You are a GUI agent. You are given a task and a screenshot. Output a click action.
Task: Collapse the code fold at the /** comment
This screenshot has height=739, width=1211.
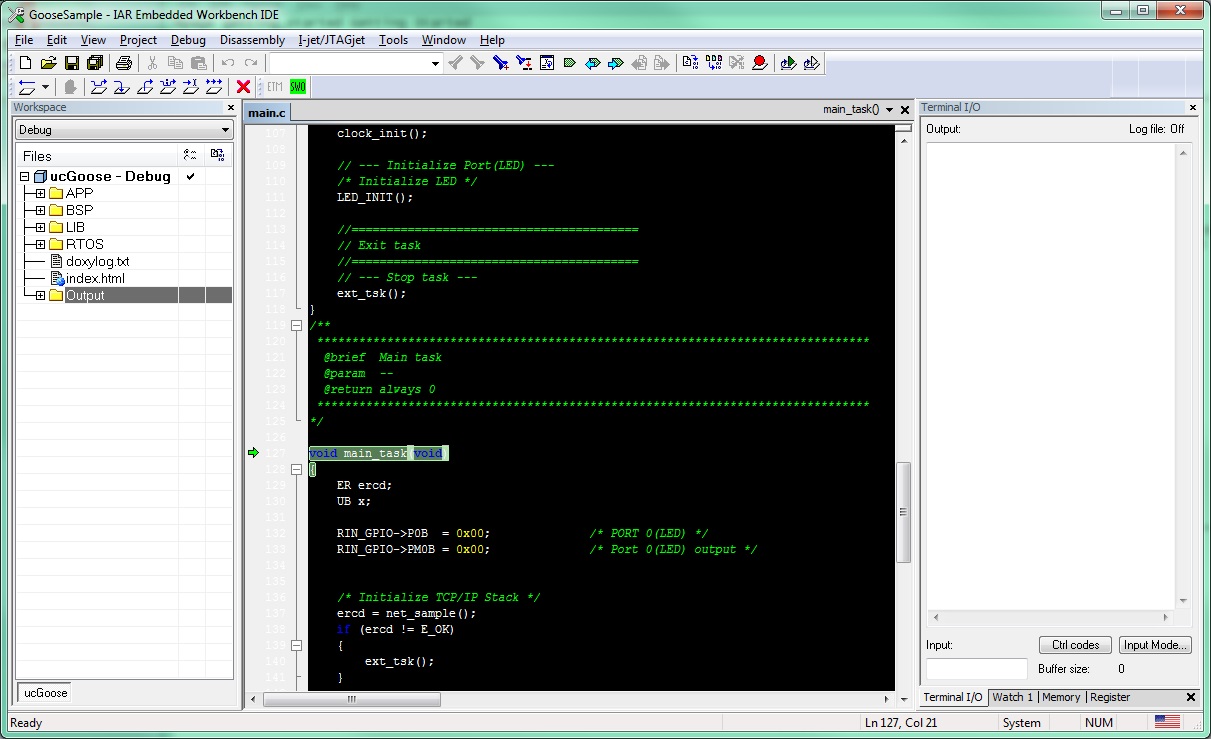(x=296, y=325)
